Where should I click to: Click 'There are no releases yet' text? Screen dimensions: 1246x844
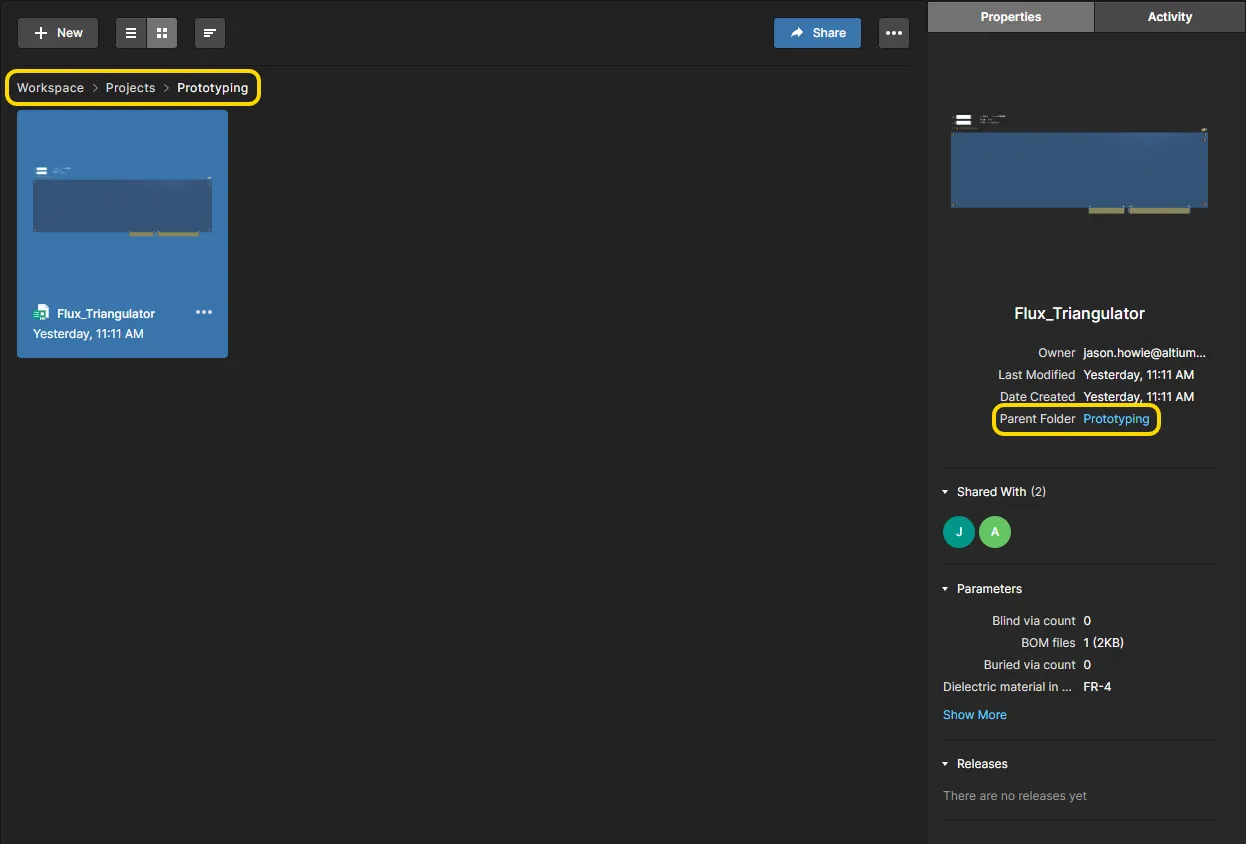coord(1015,796)
